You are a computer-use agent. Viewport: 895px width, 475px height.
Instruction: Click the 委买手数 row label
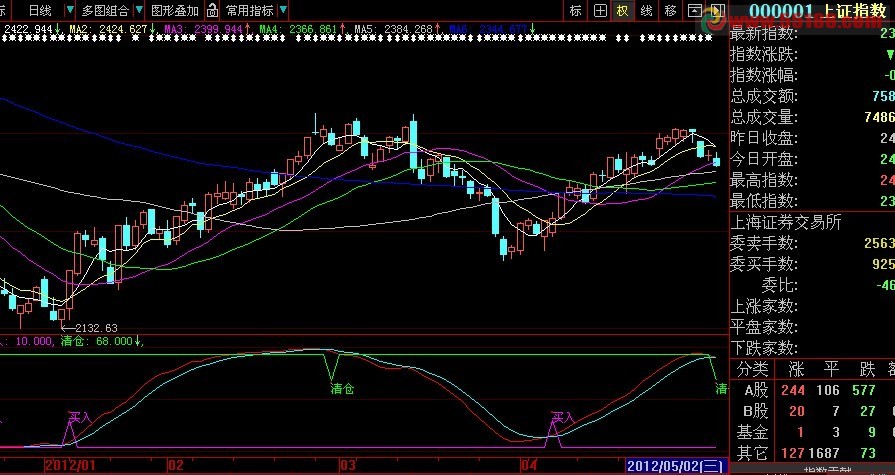764,264
